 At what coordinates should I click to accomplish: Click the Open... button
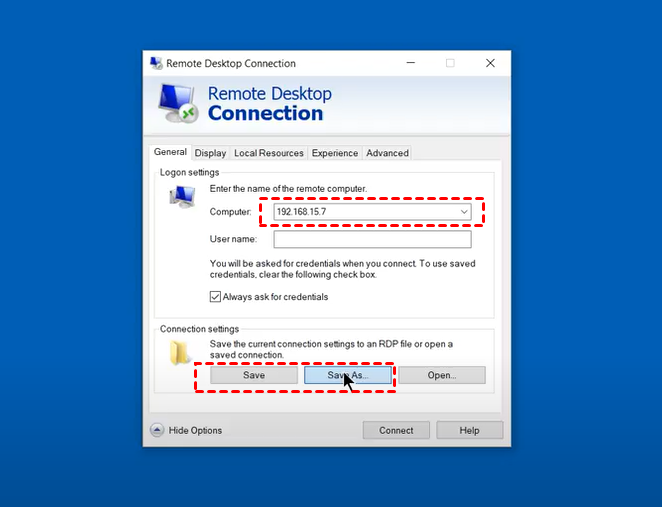(442, 375)
